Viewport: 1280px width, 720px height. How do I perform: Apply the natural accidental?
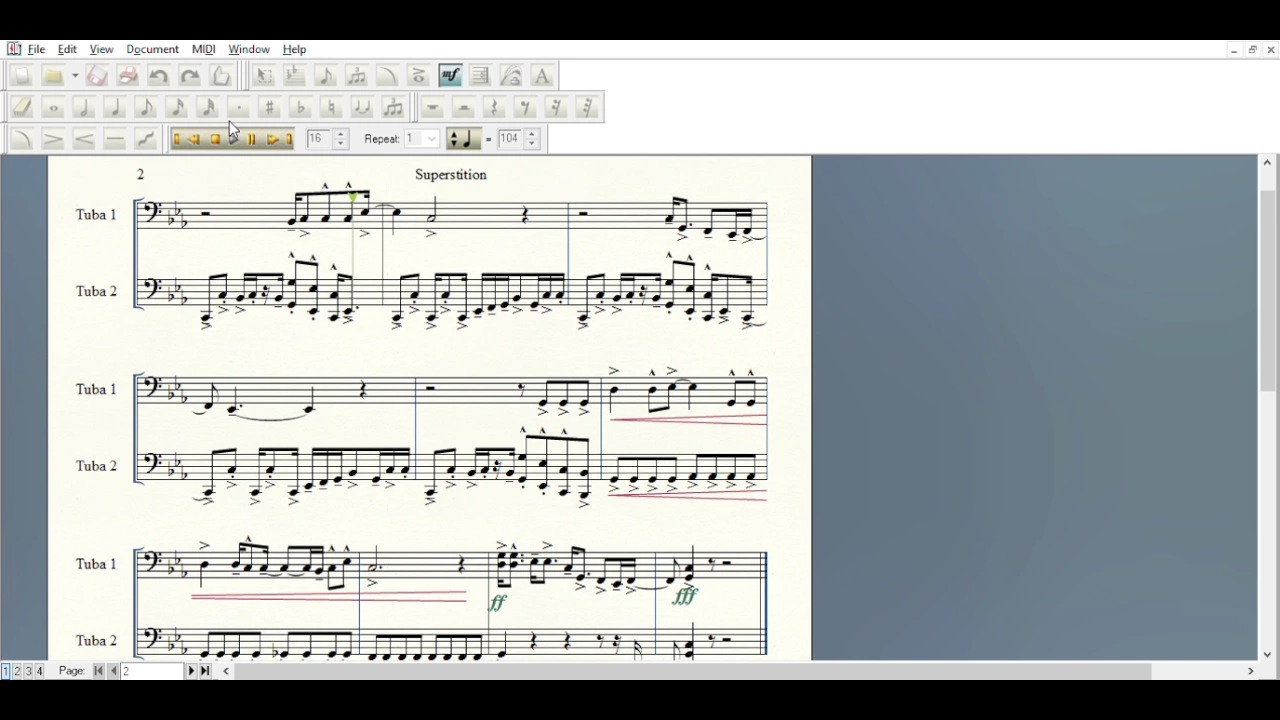click(332, 107)
